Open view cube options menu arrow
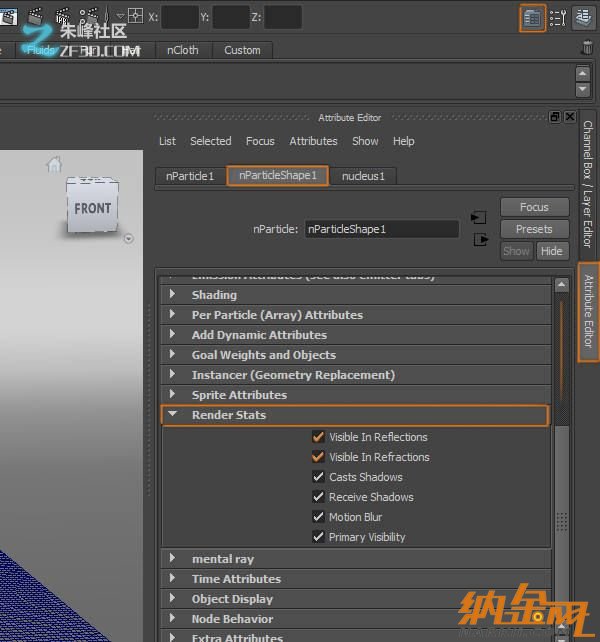Screen dimensions: 600x642 tap(129, 238)
